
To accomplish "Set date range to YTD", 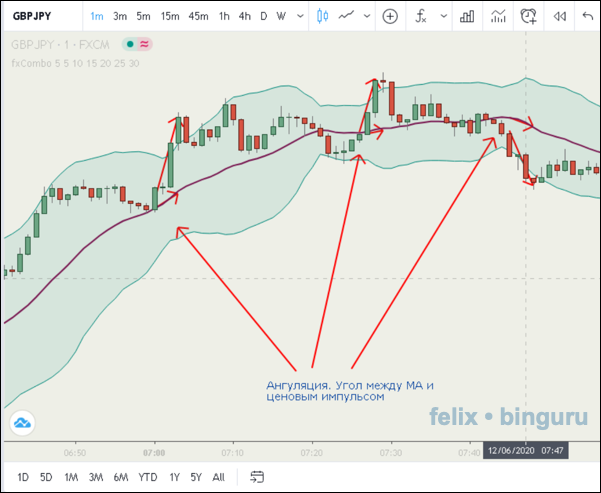I will click(x=148, y=476).
